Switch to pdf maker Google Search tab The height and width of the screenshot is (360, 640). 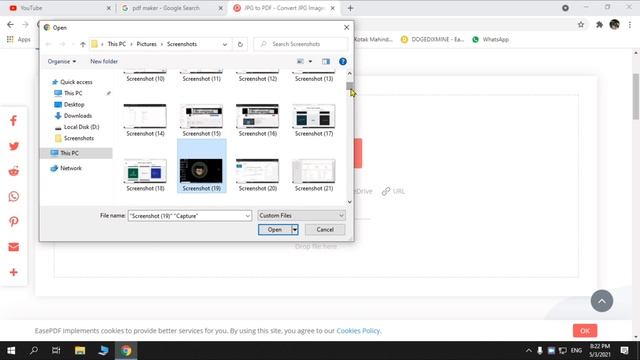pyautogui.click(x=172, y=8)
